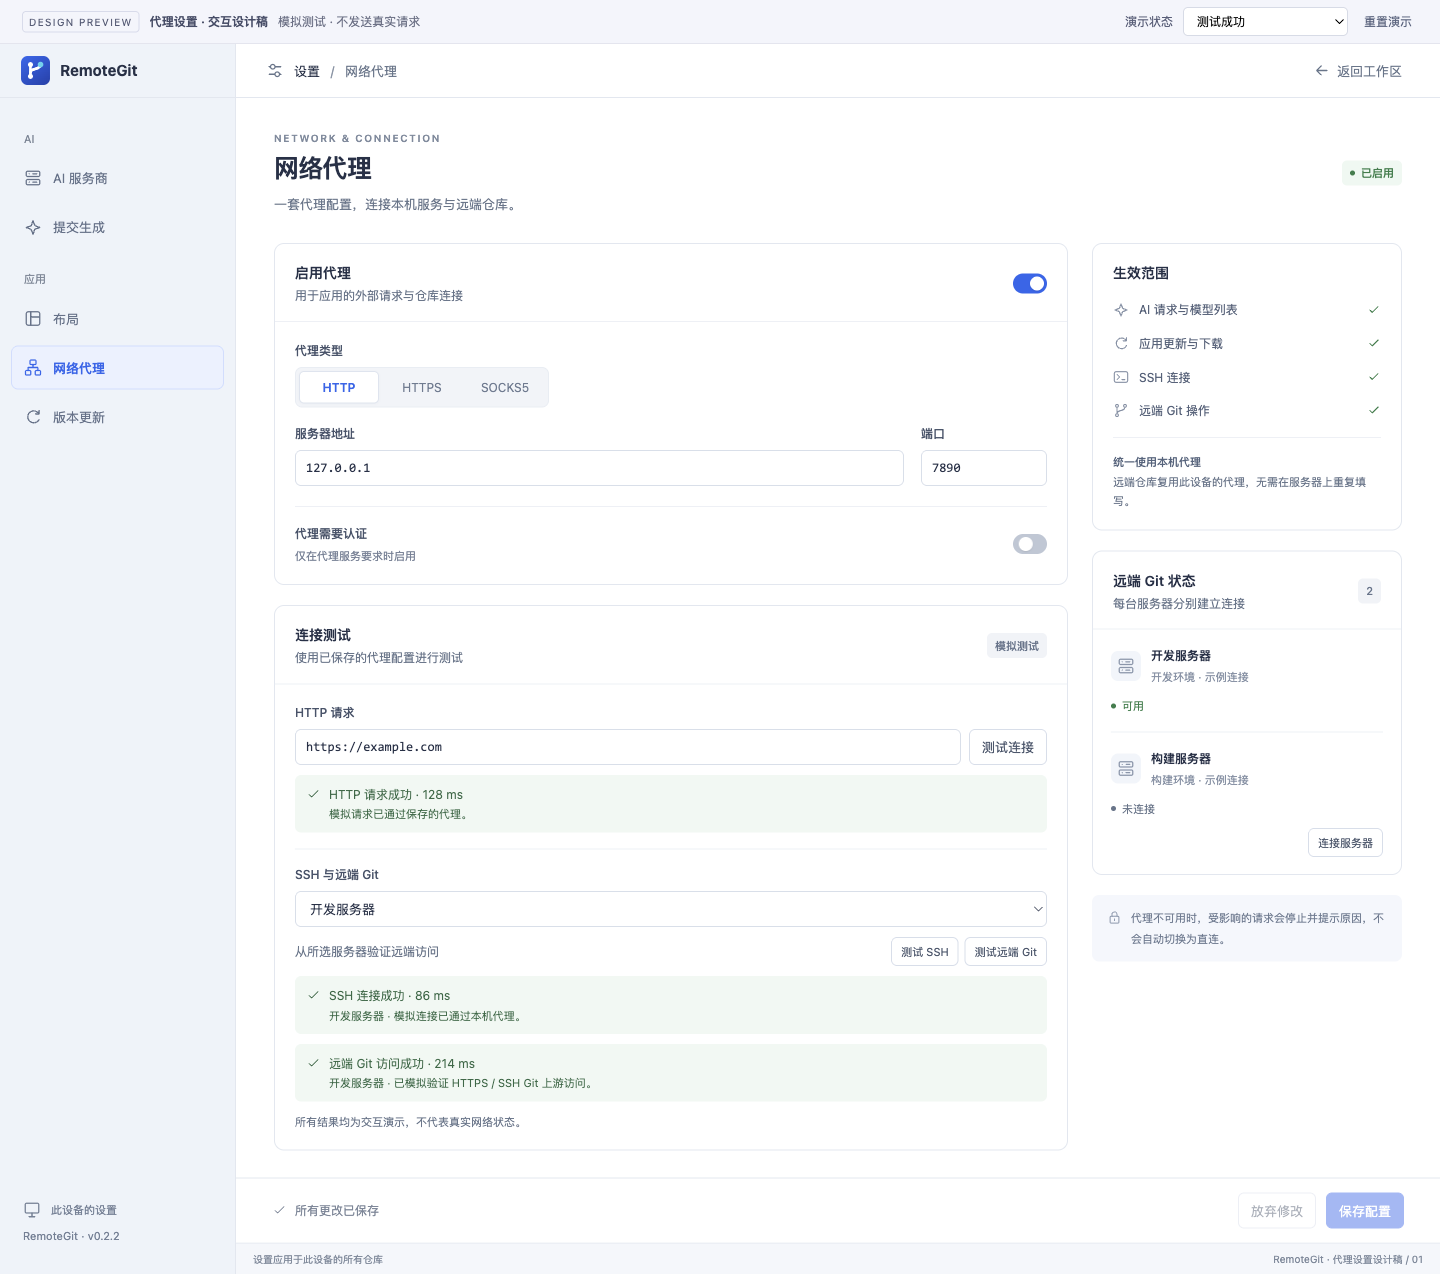Click the monitor icon beside 此设备的设置
This screenshot has height=1274, width=1440.
pyautogui.click(x=33, y=1210)
